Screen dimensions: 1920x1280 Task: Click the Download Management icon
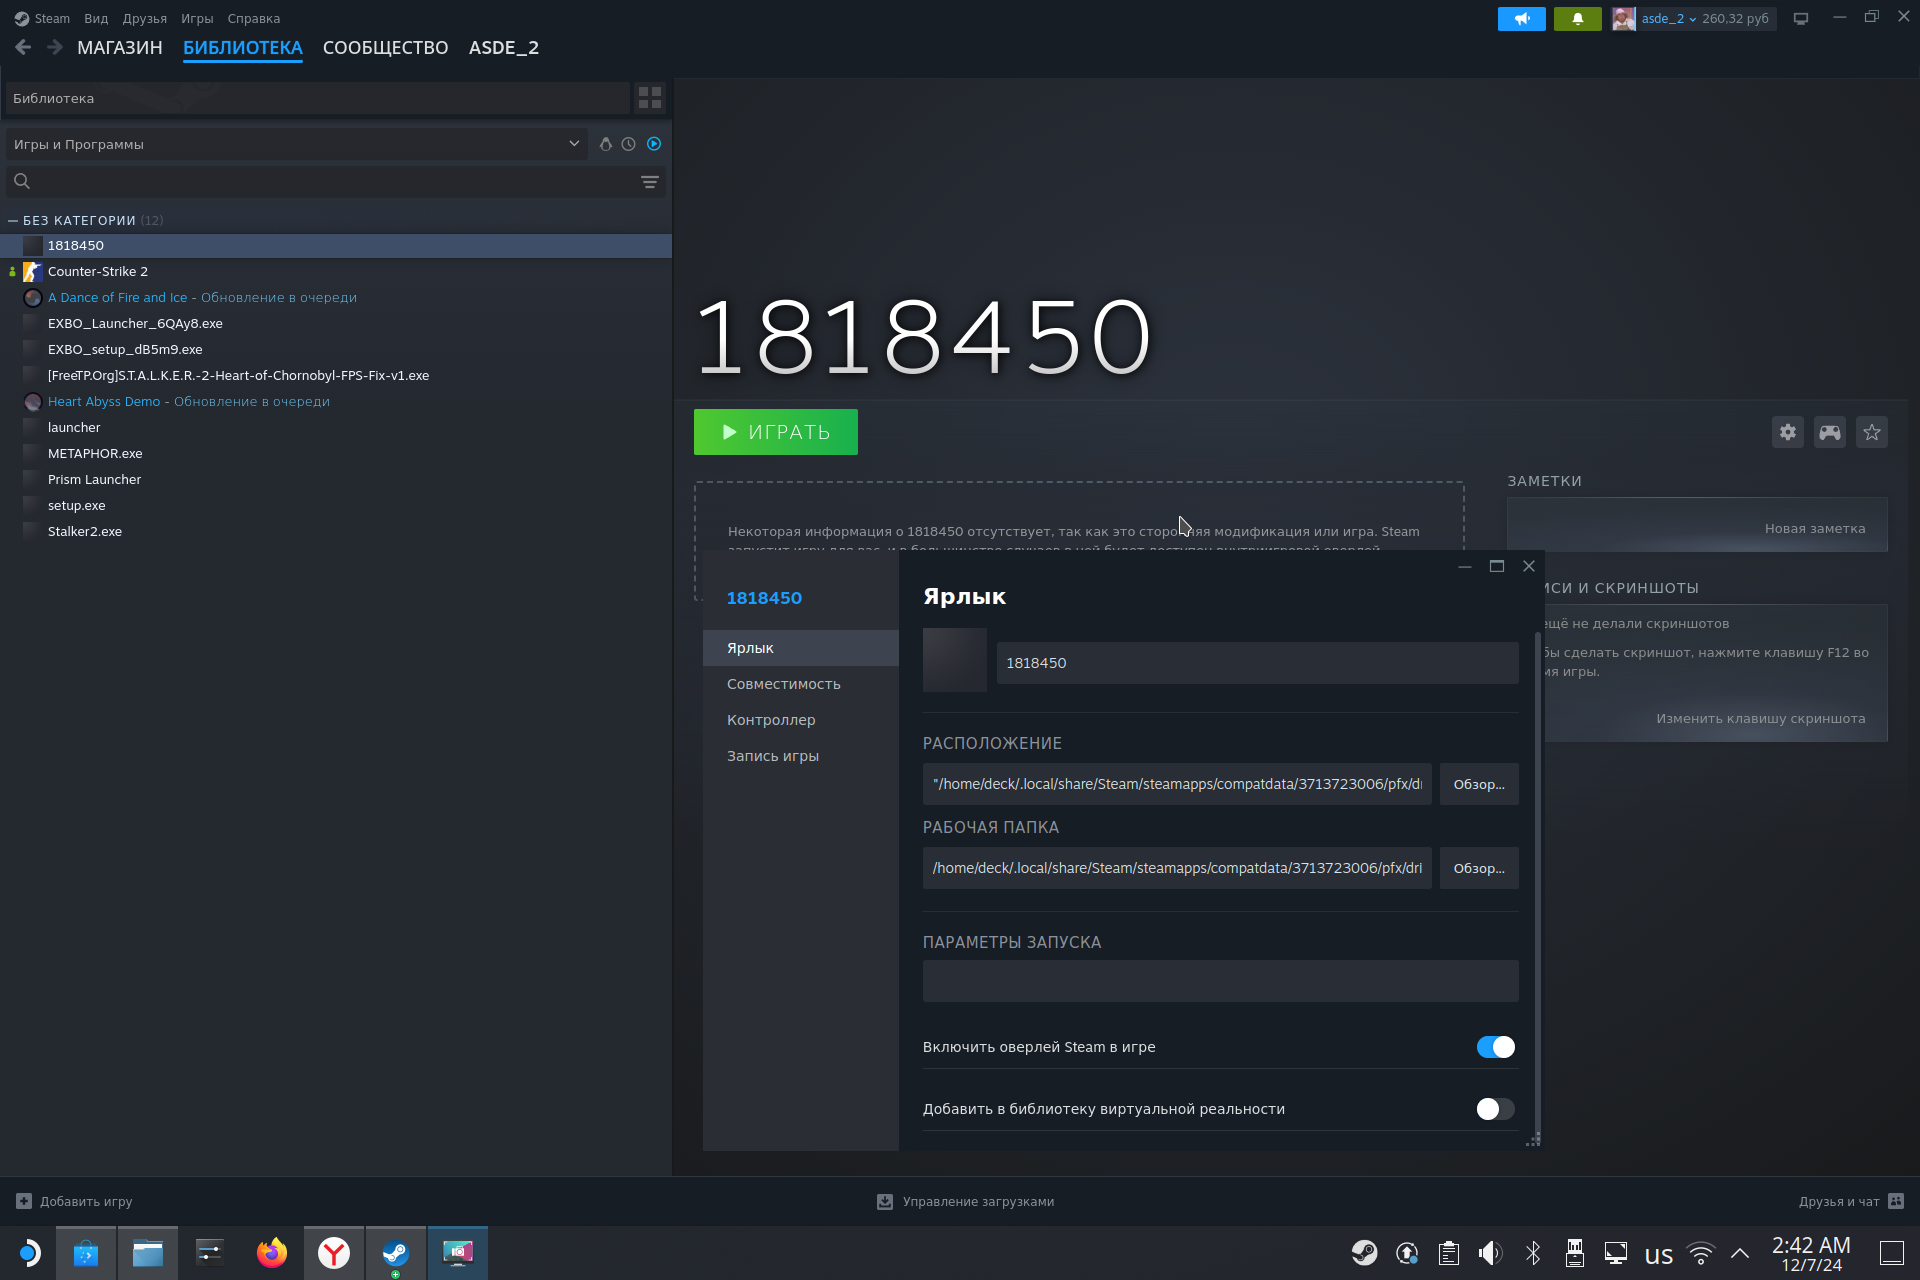tap(885, 1201)
